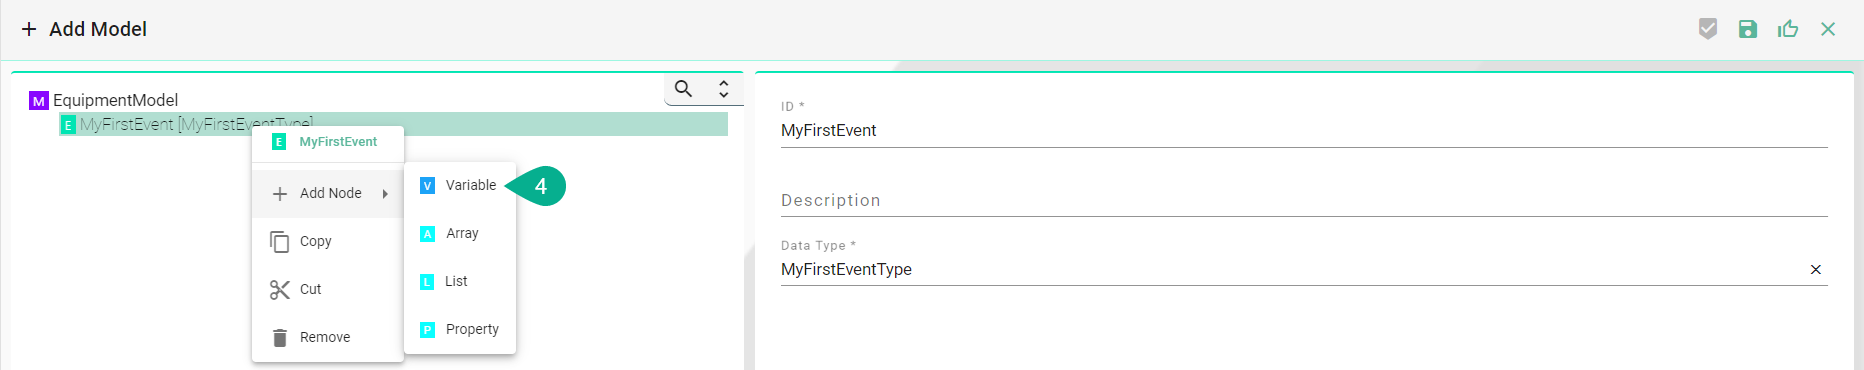Open the tree search magnifier
1864x370 pixels.
[x=684, y=88]
